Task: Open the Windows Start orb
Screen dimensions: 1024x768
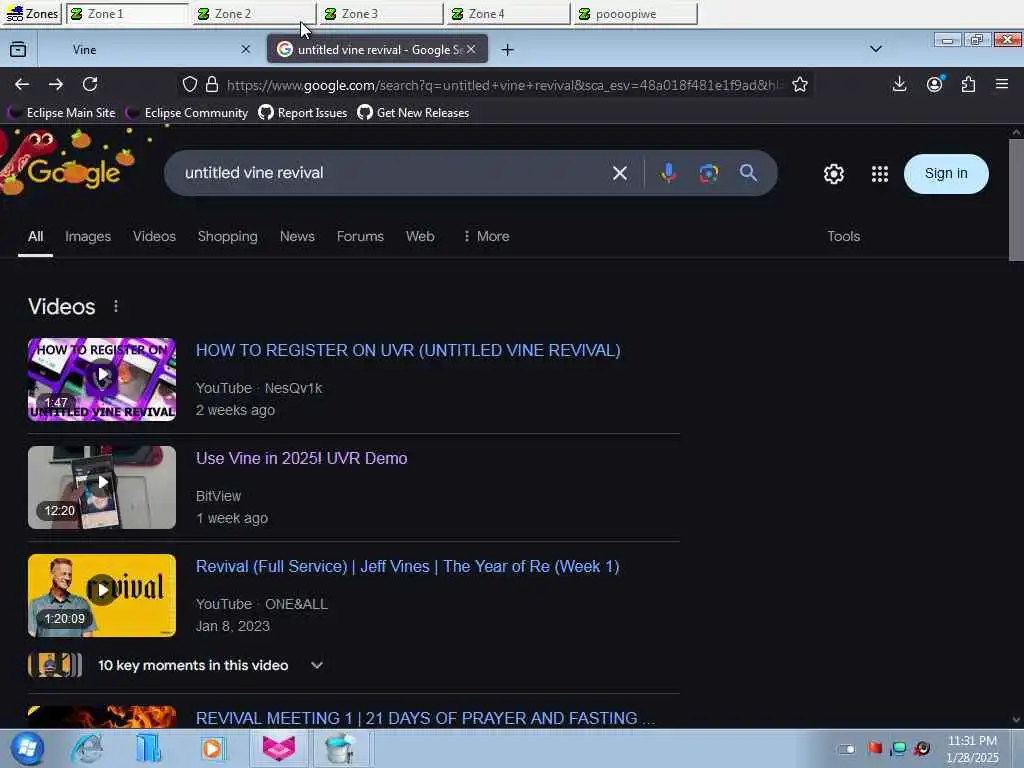Action: [27, 748]
